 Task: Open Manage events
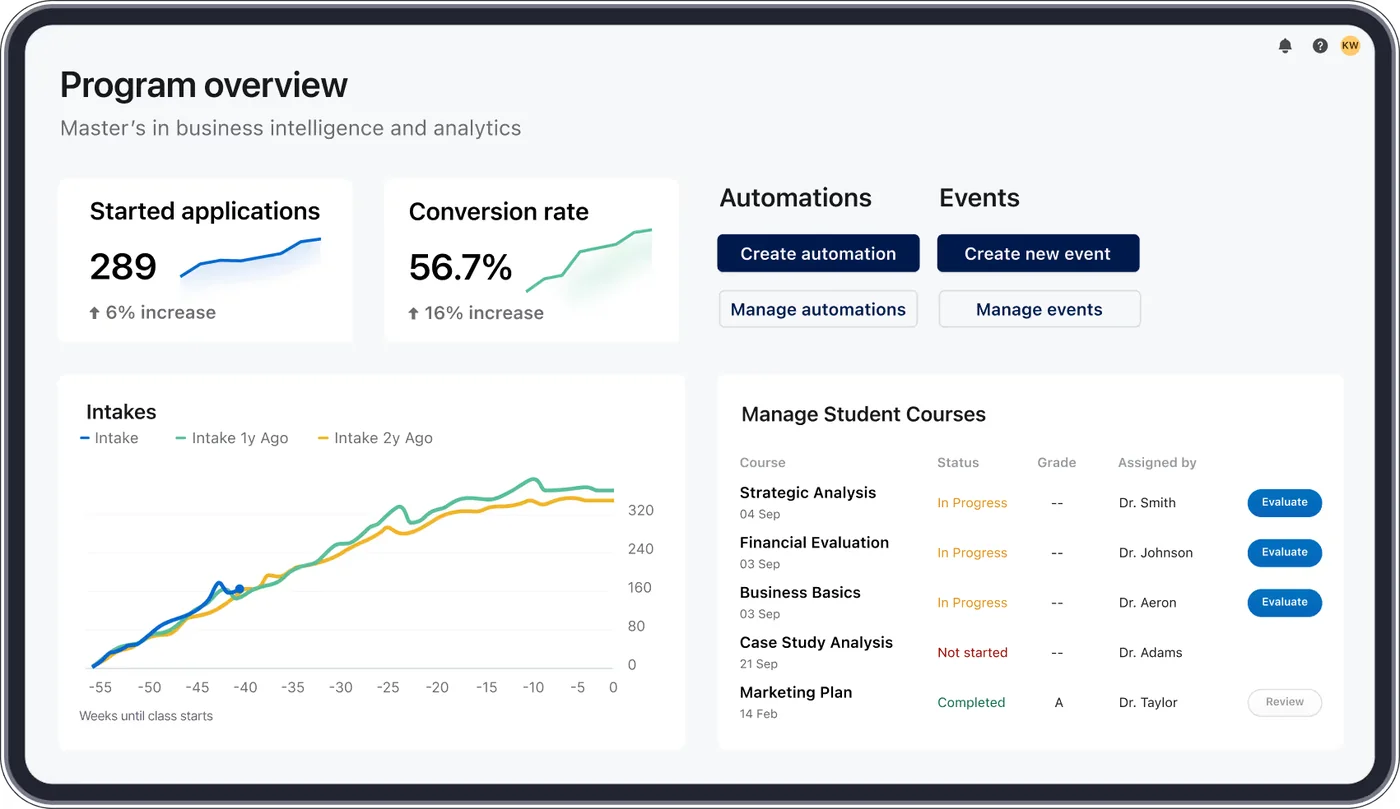tap(1039, 308)
